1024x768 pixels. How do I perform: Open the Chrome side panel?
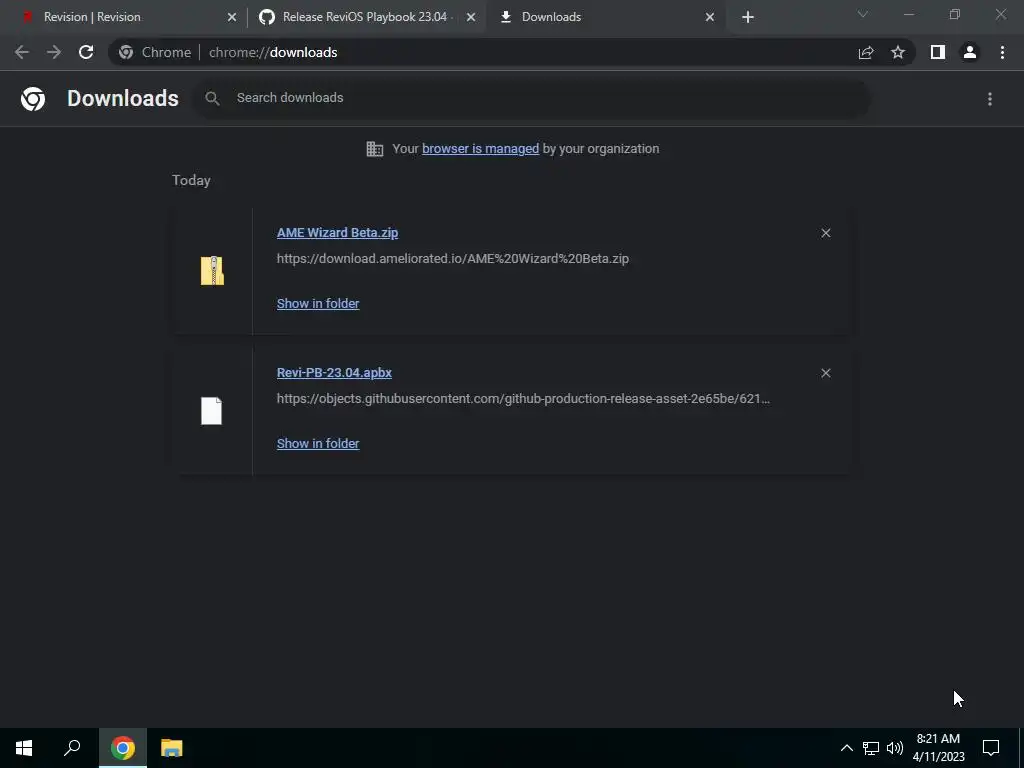938,52
